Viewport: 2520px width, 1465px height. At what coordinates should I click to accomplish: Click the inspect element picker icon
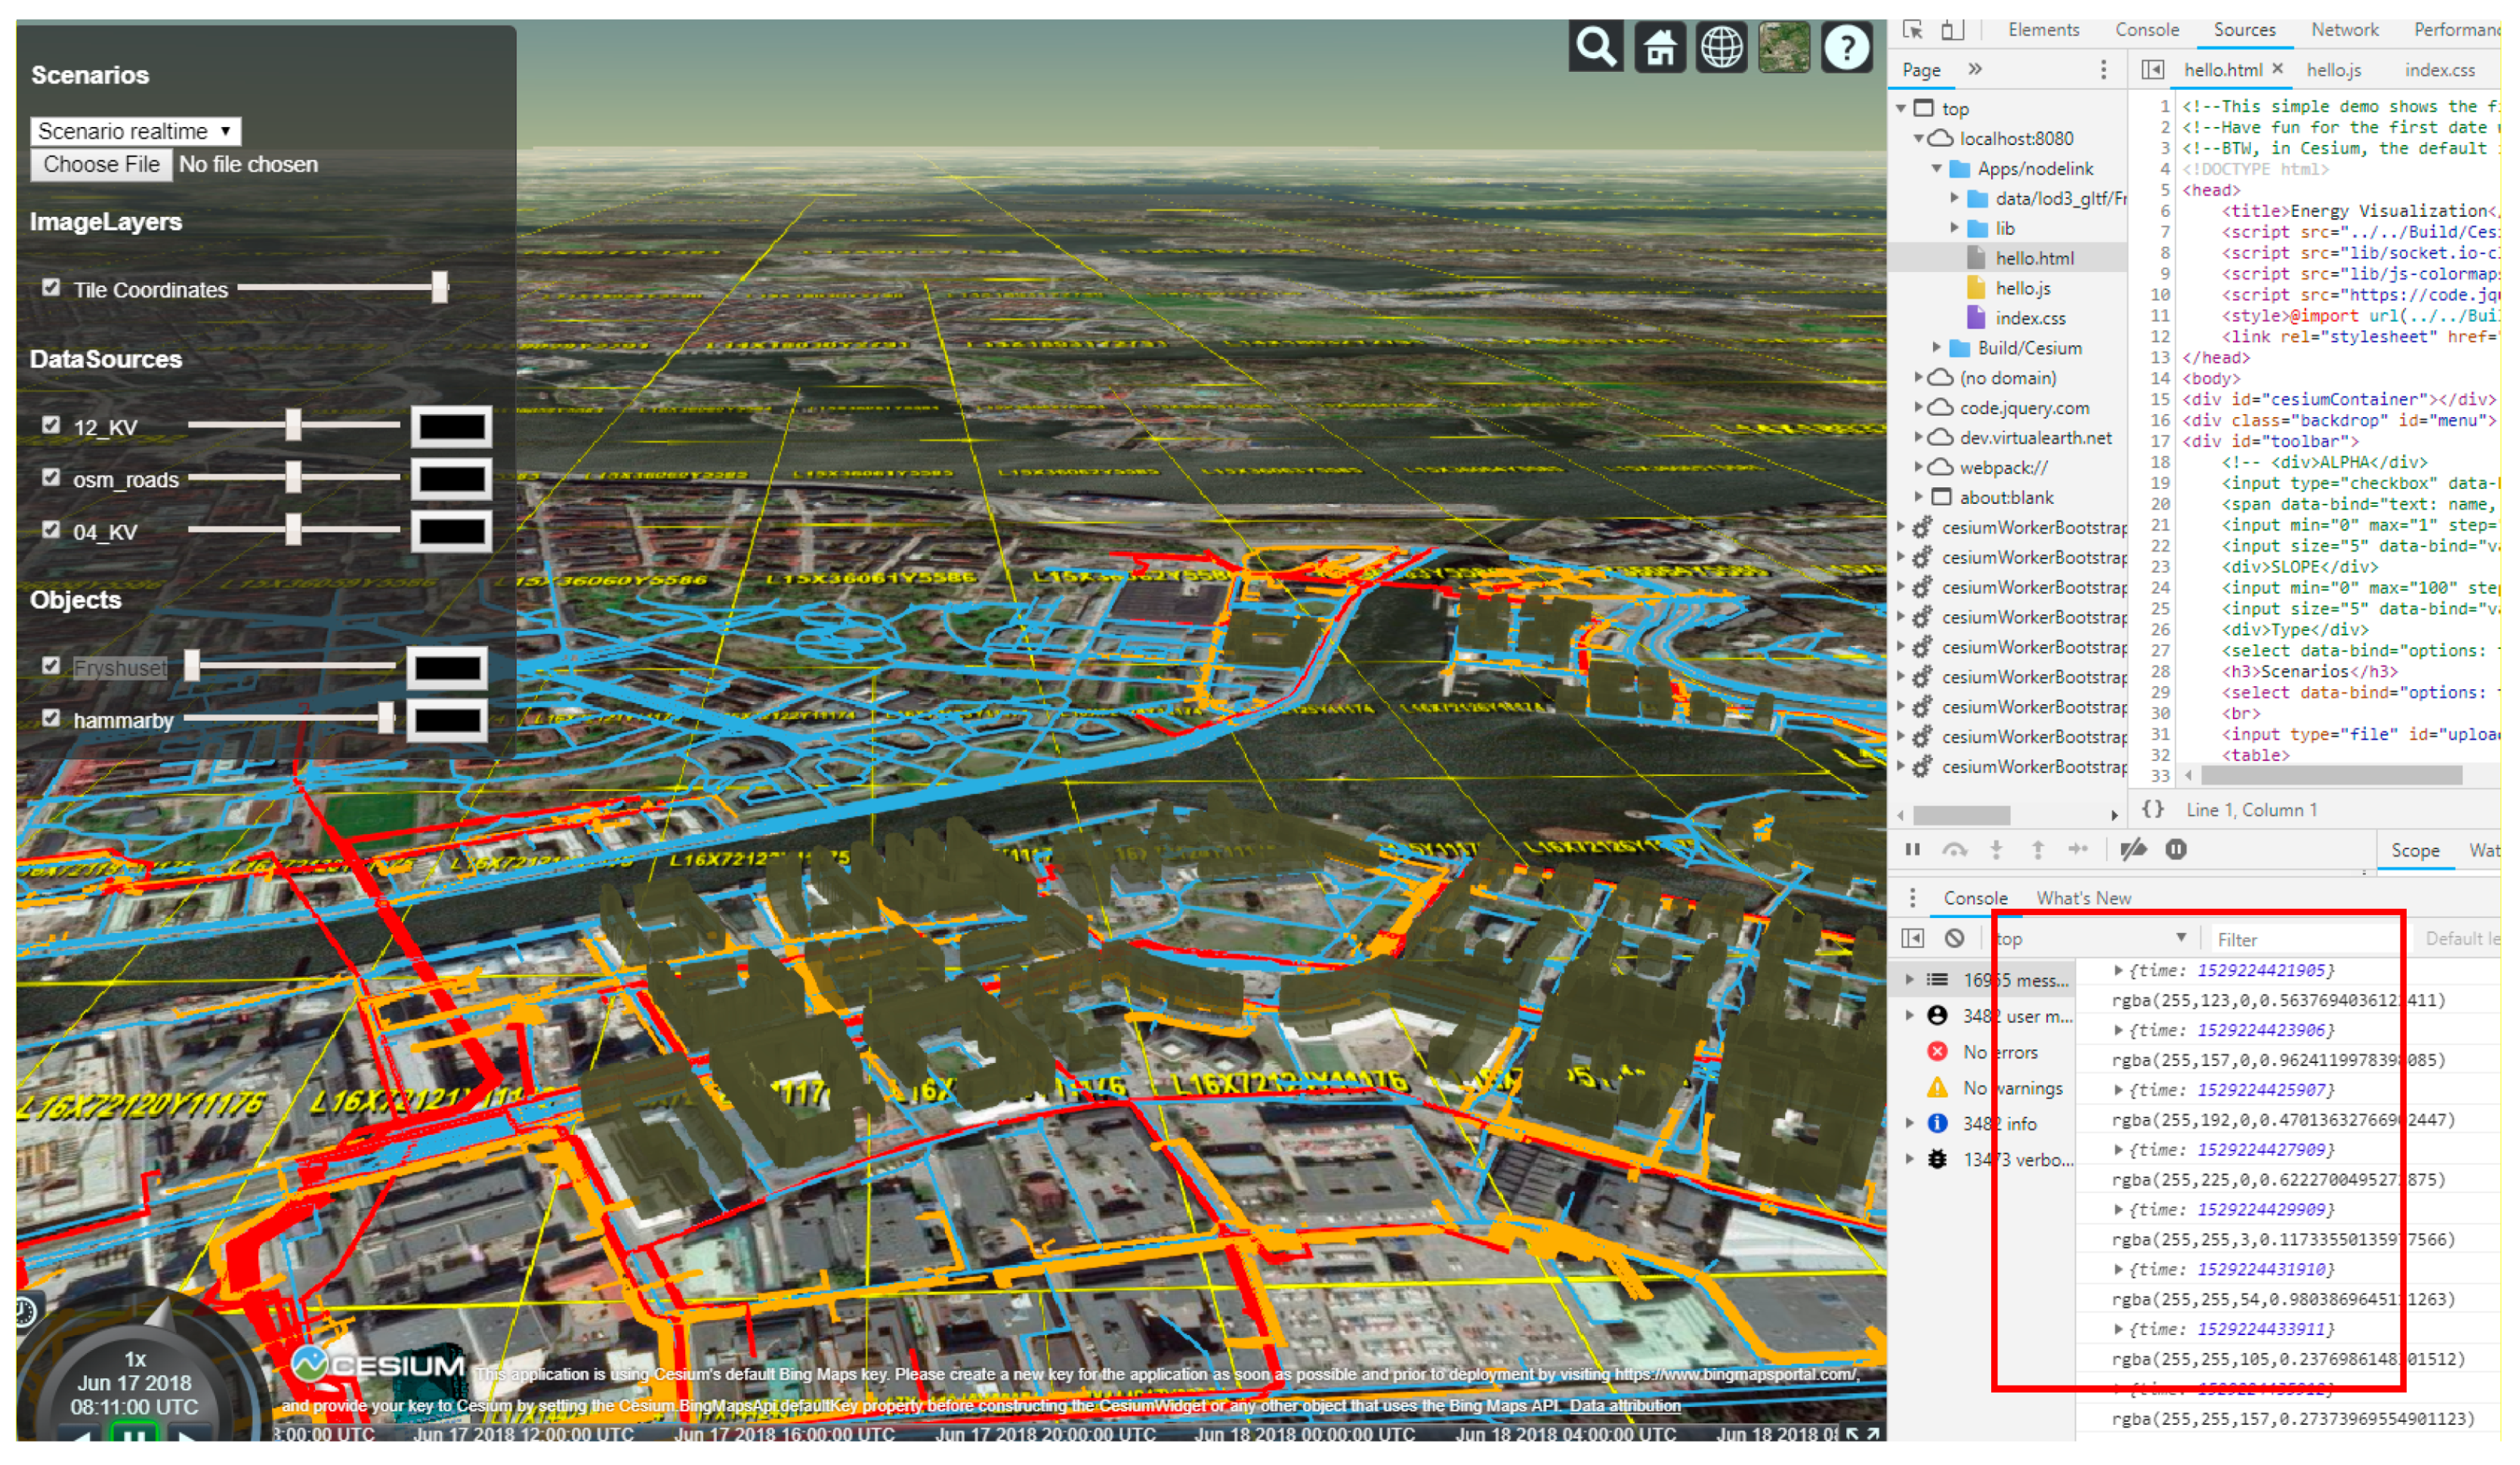(x=1912, y=30)
